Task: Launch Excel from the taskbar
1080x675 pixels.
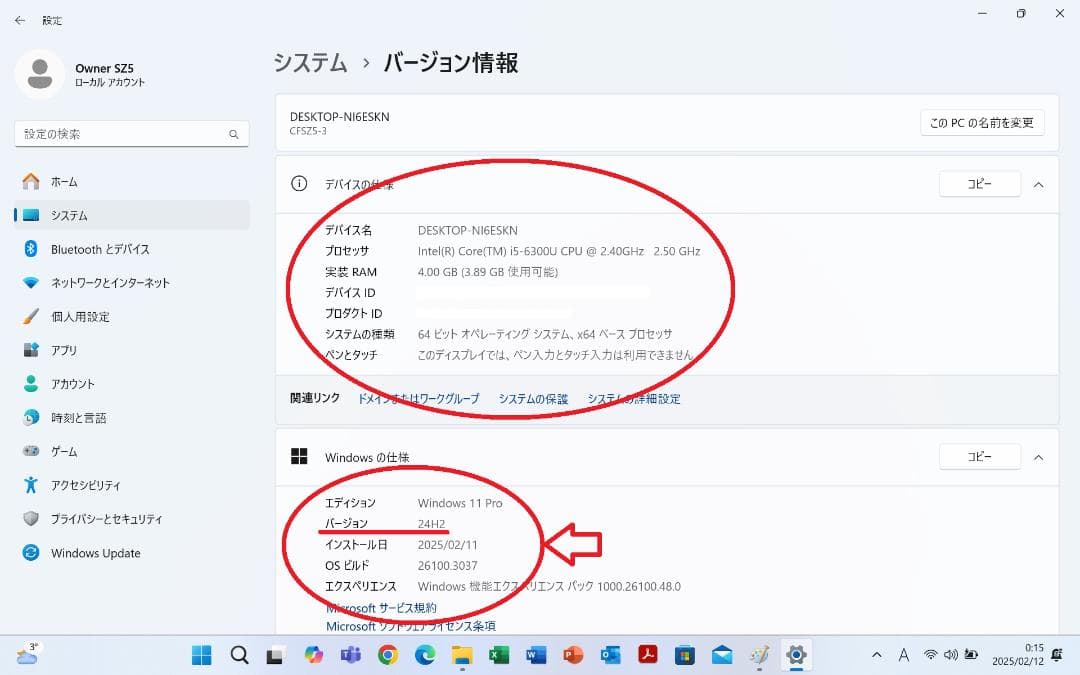Action: 498,655
